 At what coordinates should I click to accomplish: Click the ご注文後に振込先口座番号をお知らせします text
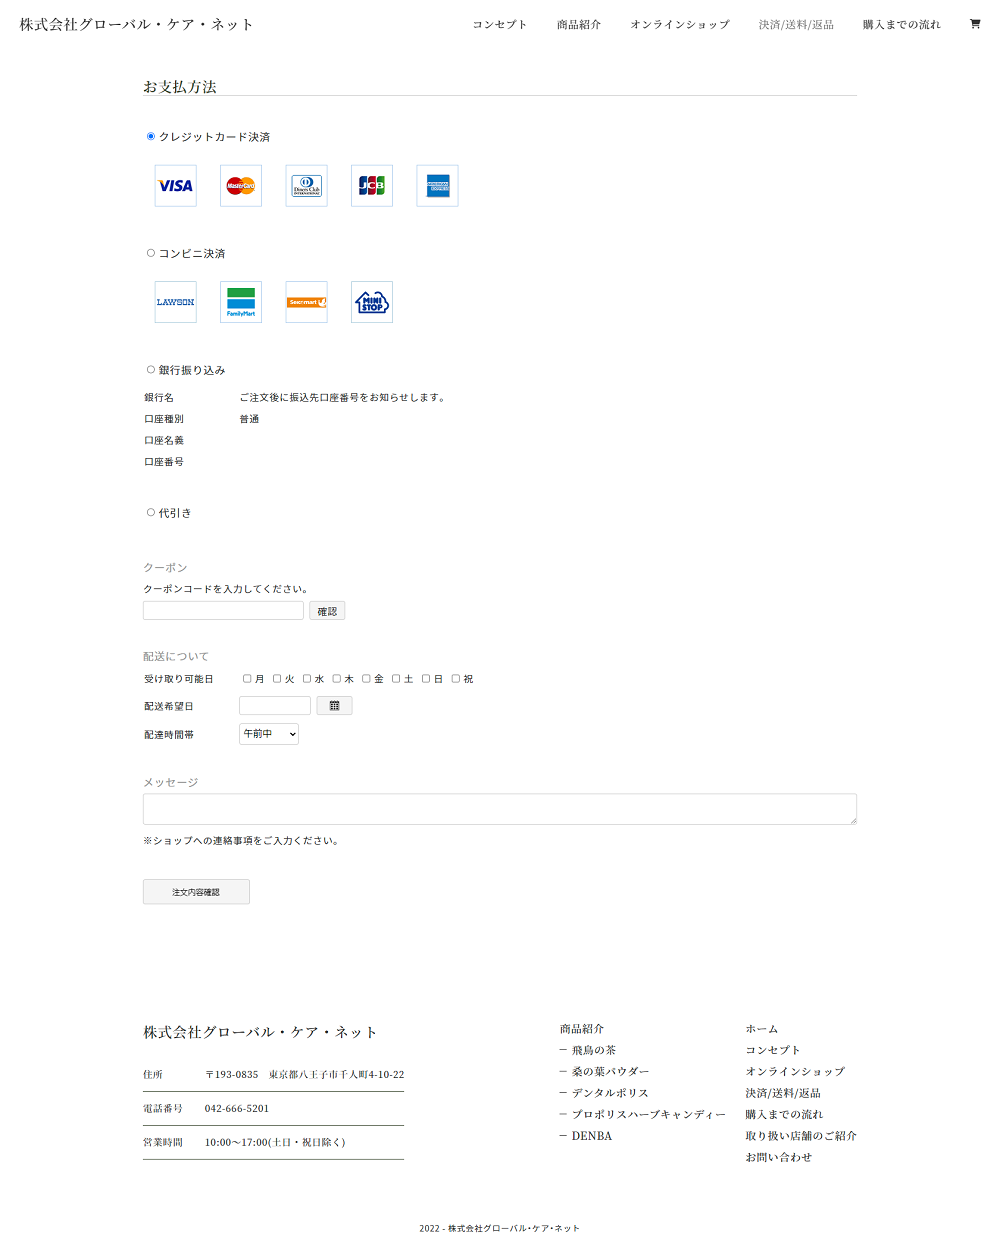[x=342, y=398]
